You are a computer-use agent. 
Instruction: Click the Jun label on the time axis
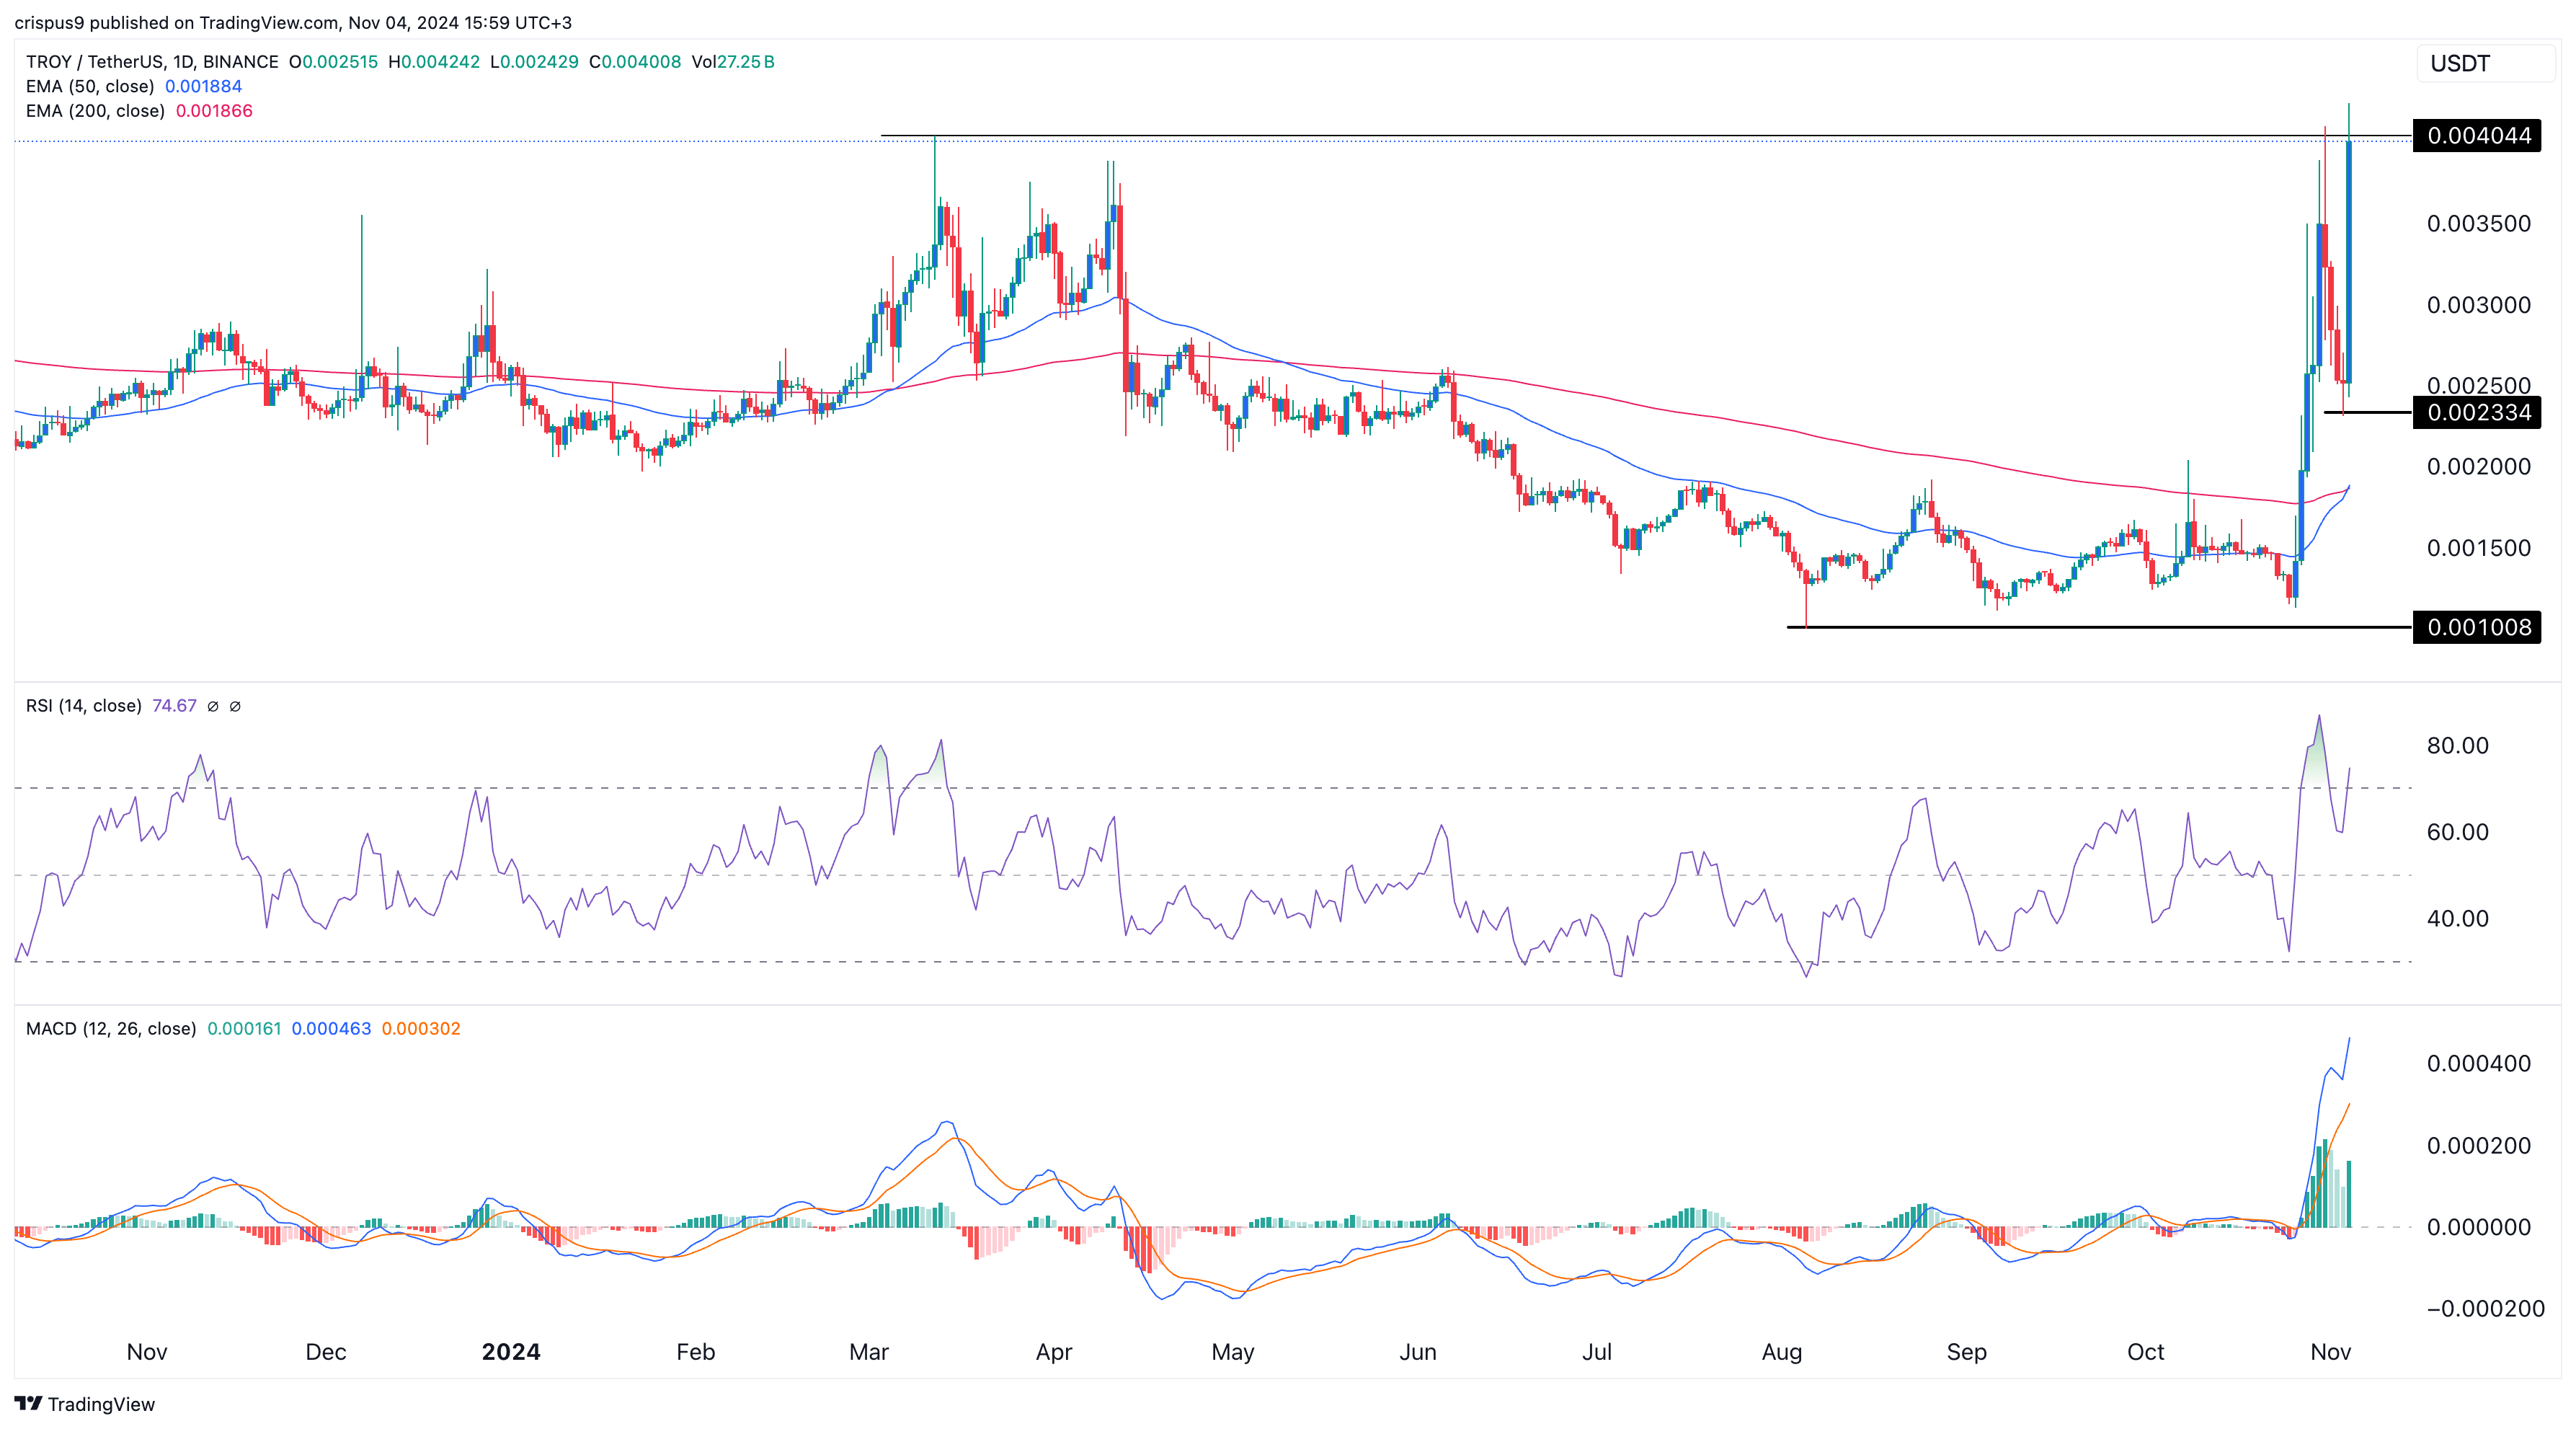pyautogui.click(x=1418, y=1352)
